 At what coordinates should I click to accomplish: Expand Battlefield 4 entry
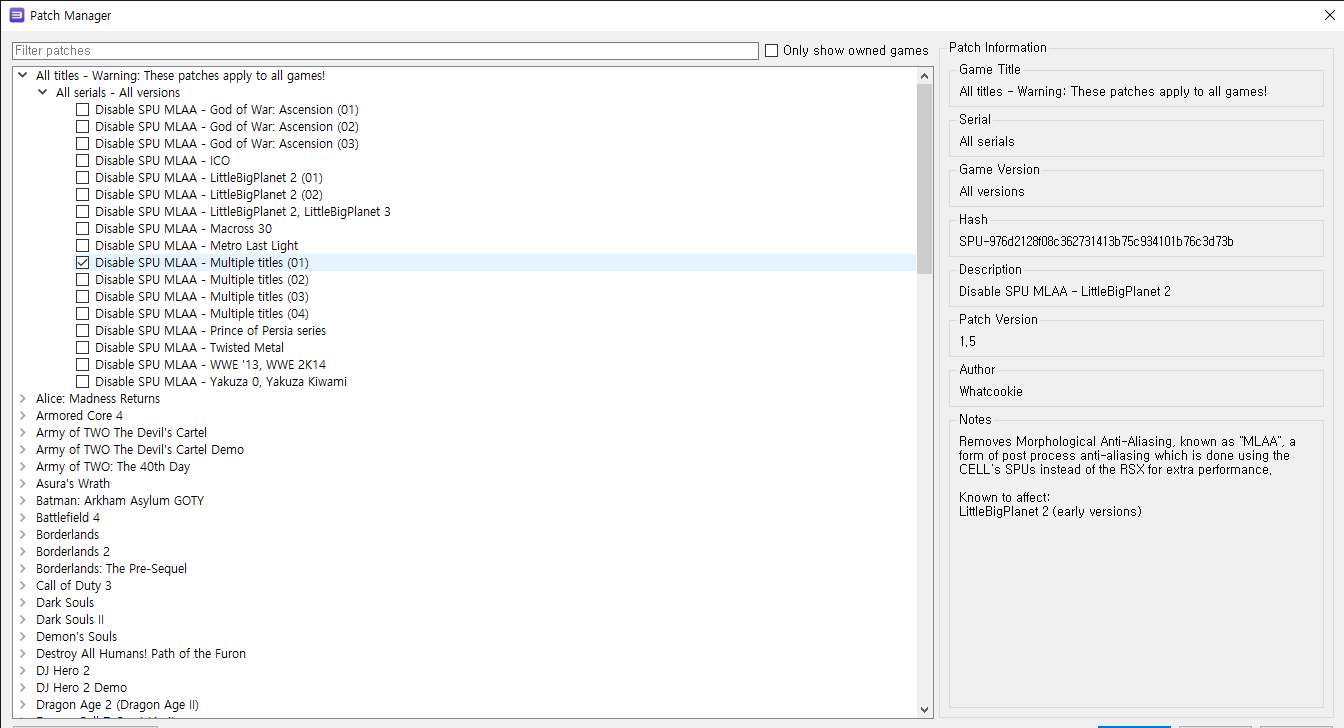coord(22,518)
